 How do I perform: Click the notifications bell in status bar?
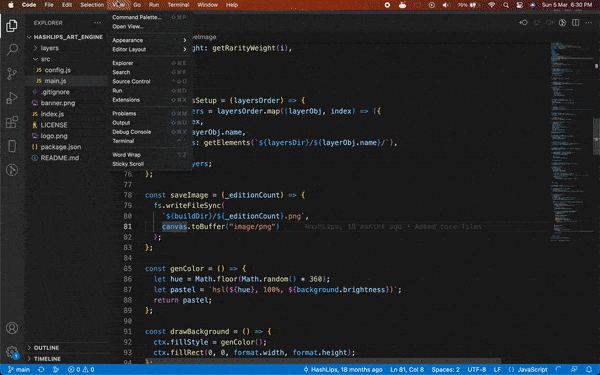589,370
